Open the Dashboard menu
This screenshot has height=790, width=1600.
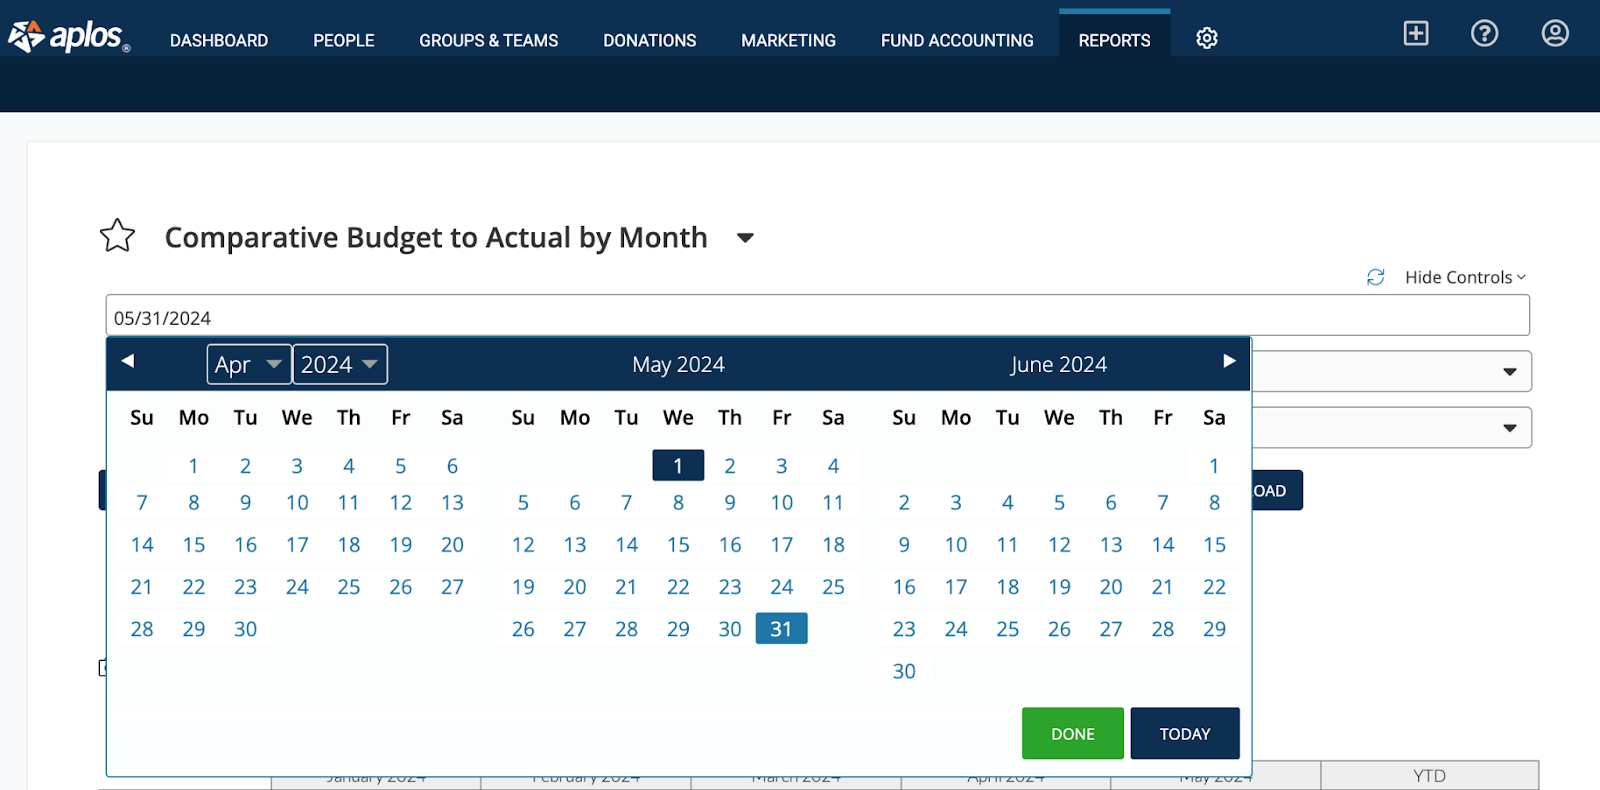pos(219,41)
